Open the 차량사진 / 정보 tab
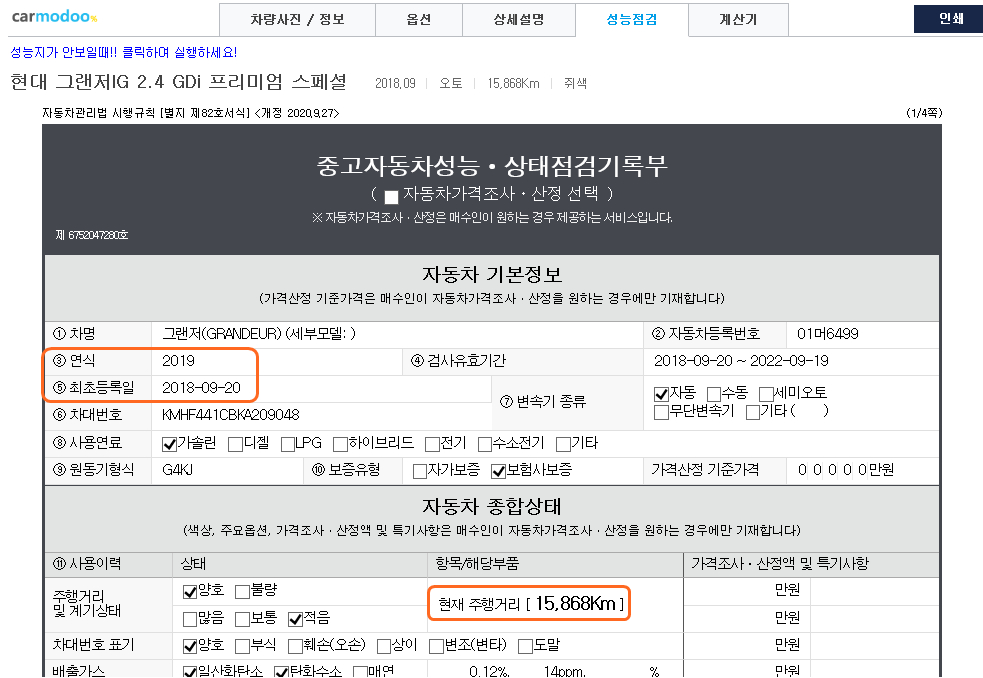This screenshot has height=678, width=983. pyautogui.click(x=297, y=19)
